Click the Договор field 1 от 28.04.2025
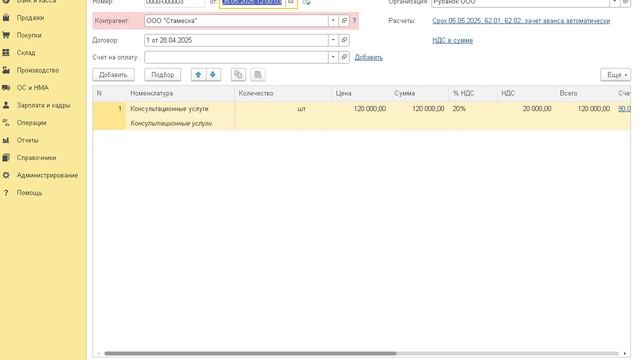This screenshot has height=360, width=640. point(236,40)
